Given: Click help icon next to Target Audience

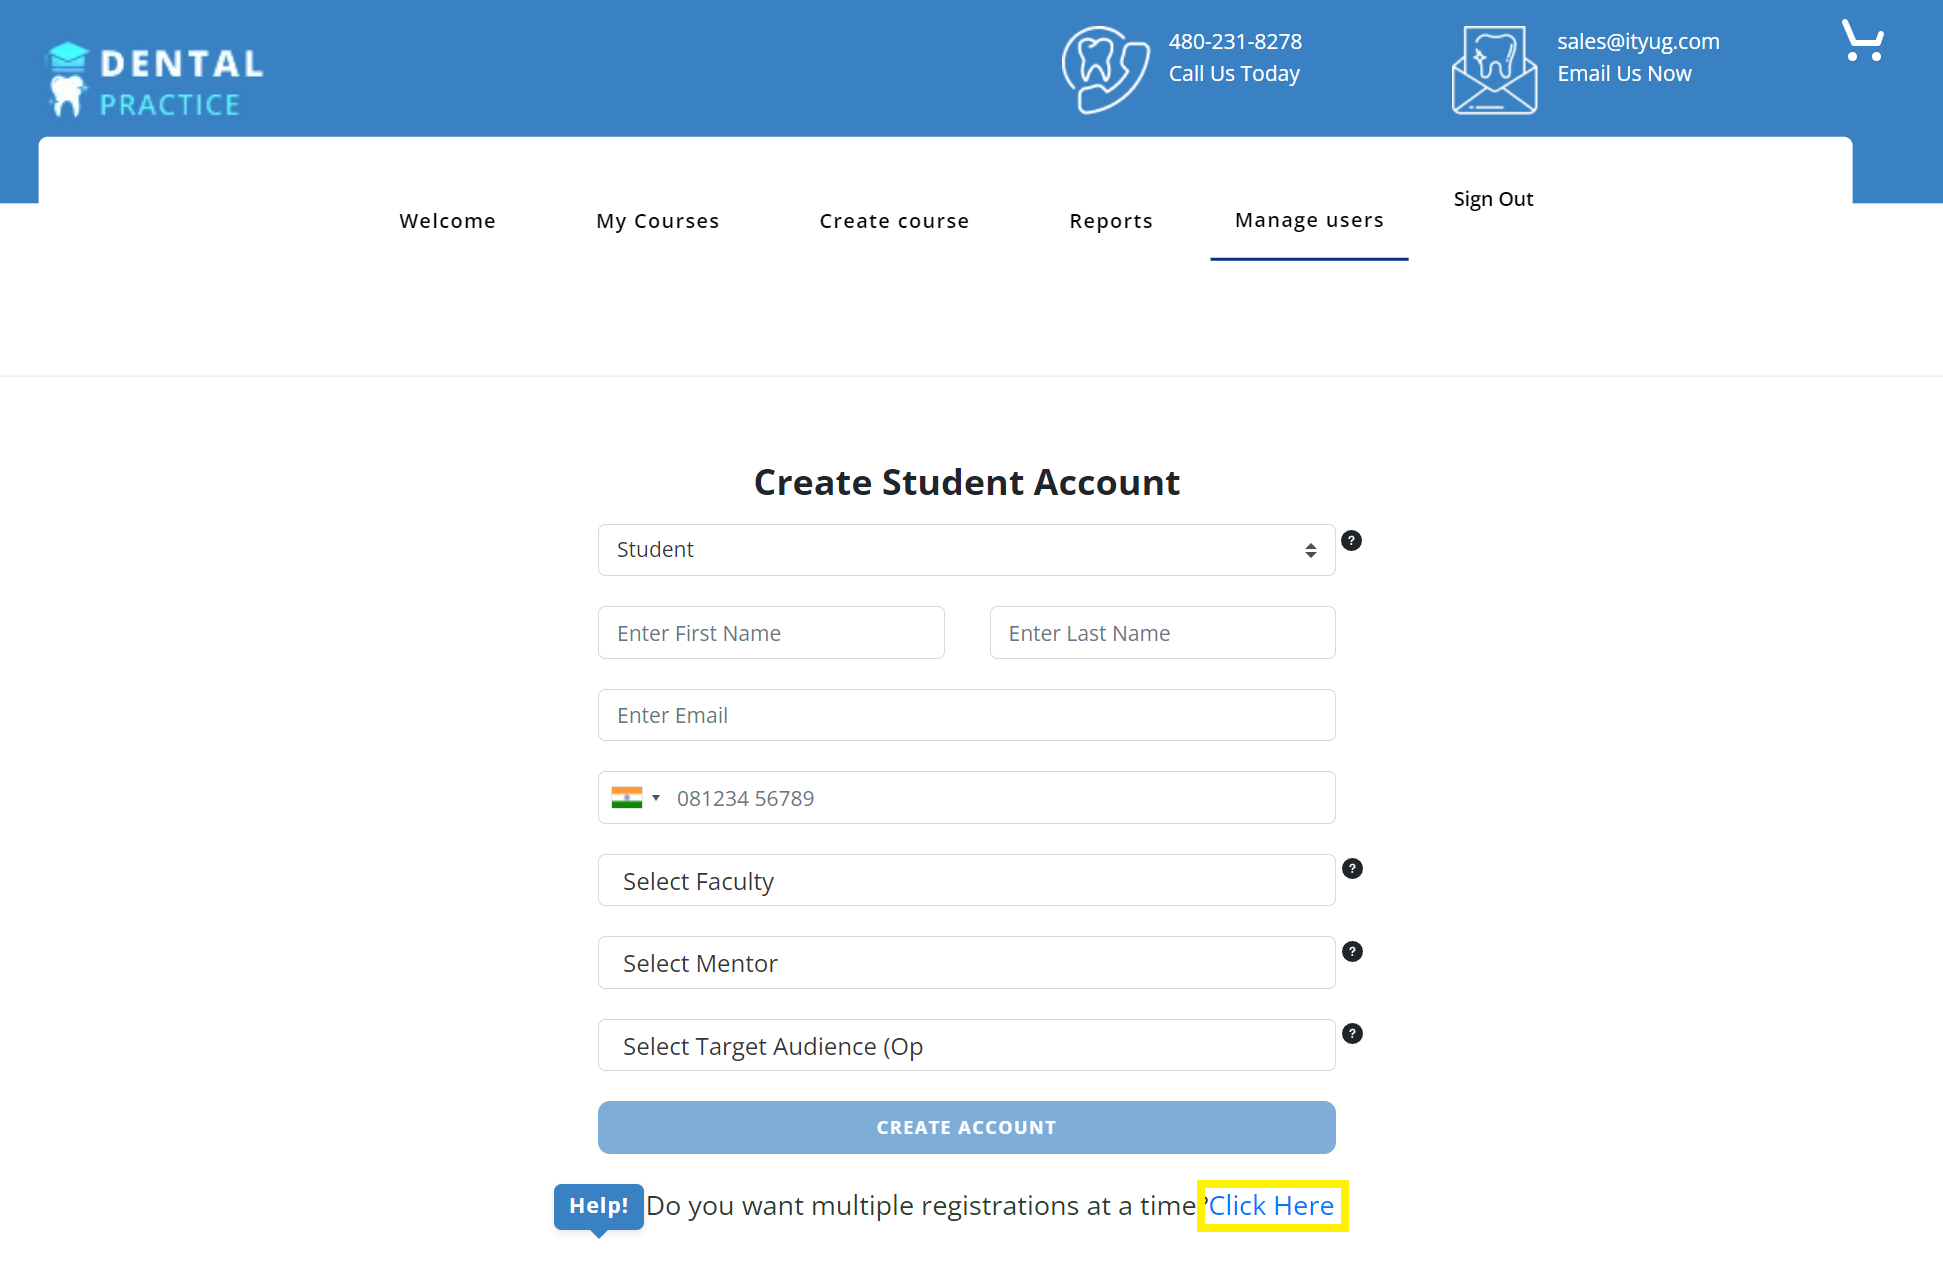Looking at the screenshot, I should click(1352, 1034).
